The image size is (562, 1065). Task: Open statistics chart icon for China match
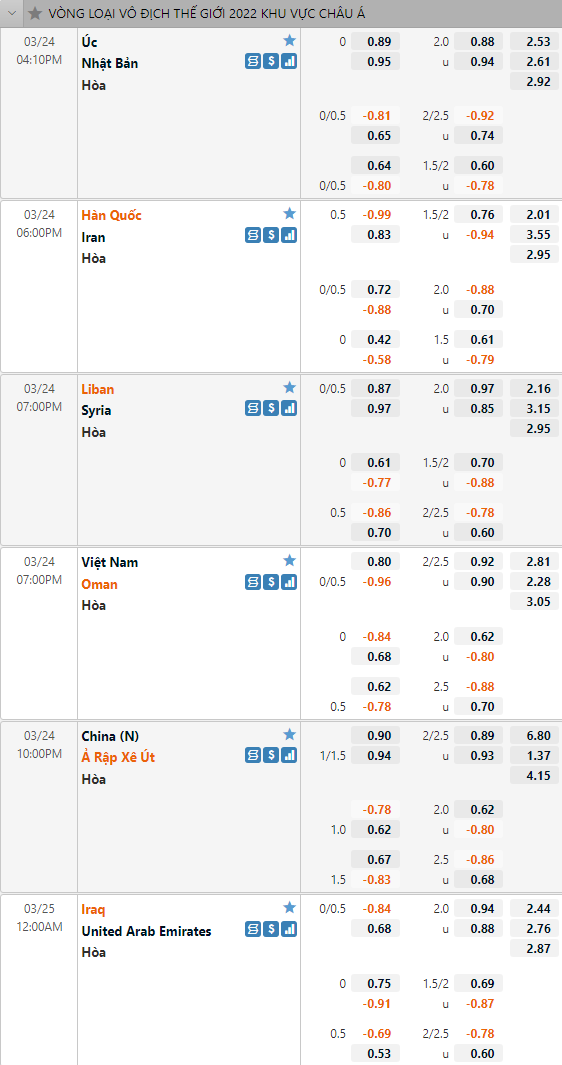pyautogui.click(x=289, y=755)
